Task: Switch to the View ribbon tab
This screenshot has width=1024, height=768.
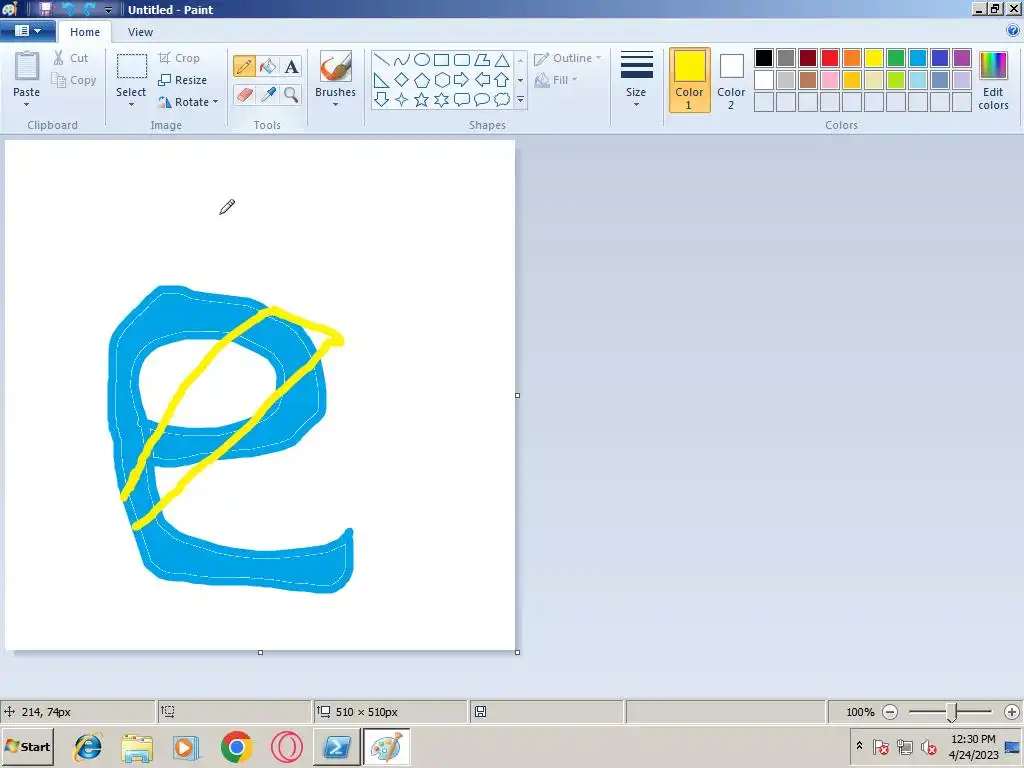Action: (x=140, y=32)
